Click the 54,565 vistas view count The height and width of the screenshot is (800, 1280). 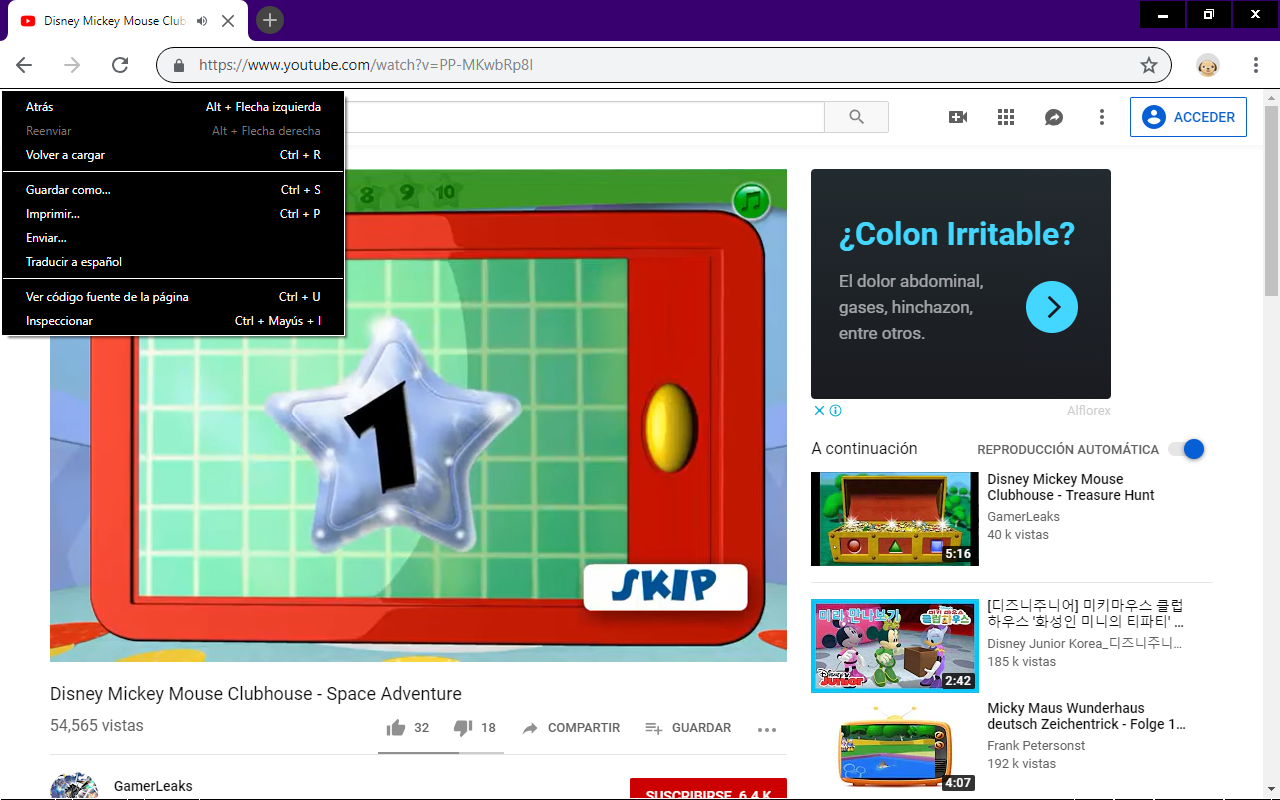(x=97, y=726)
